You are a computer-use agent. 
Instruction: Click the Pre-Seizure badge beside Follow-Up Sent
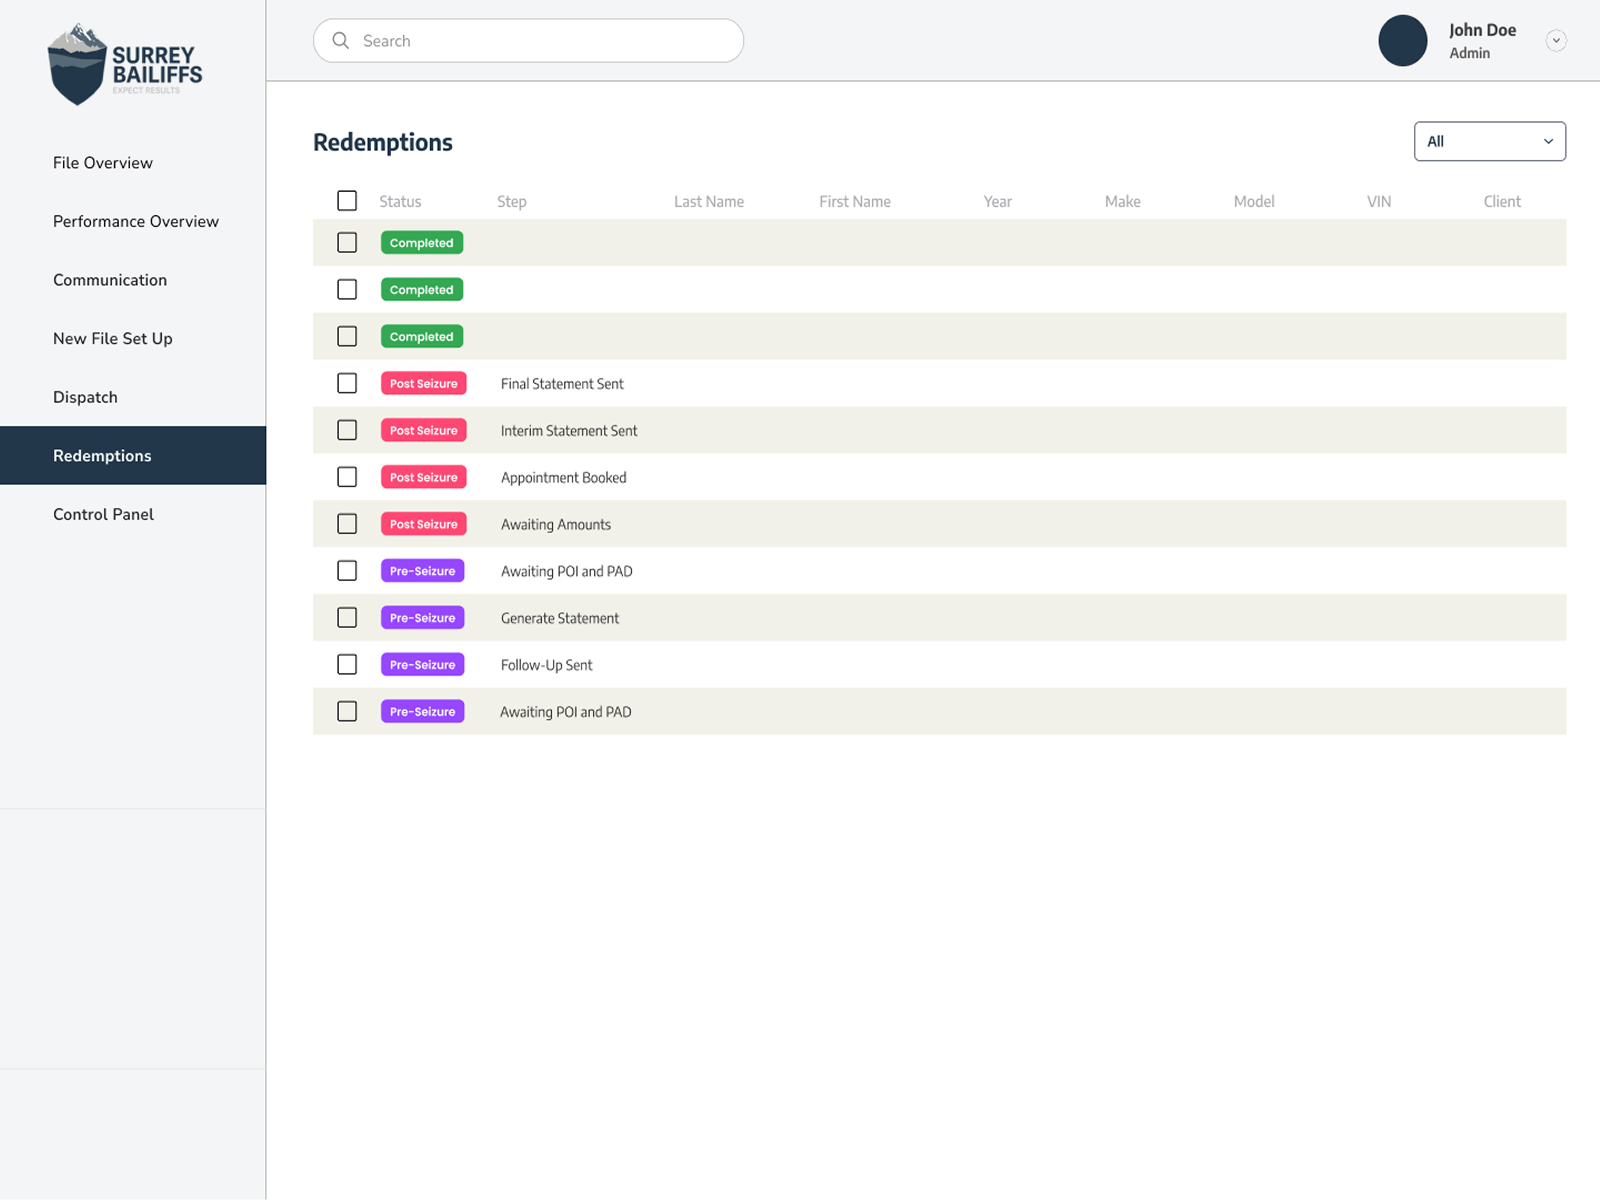tap(422, 664)
